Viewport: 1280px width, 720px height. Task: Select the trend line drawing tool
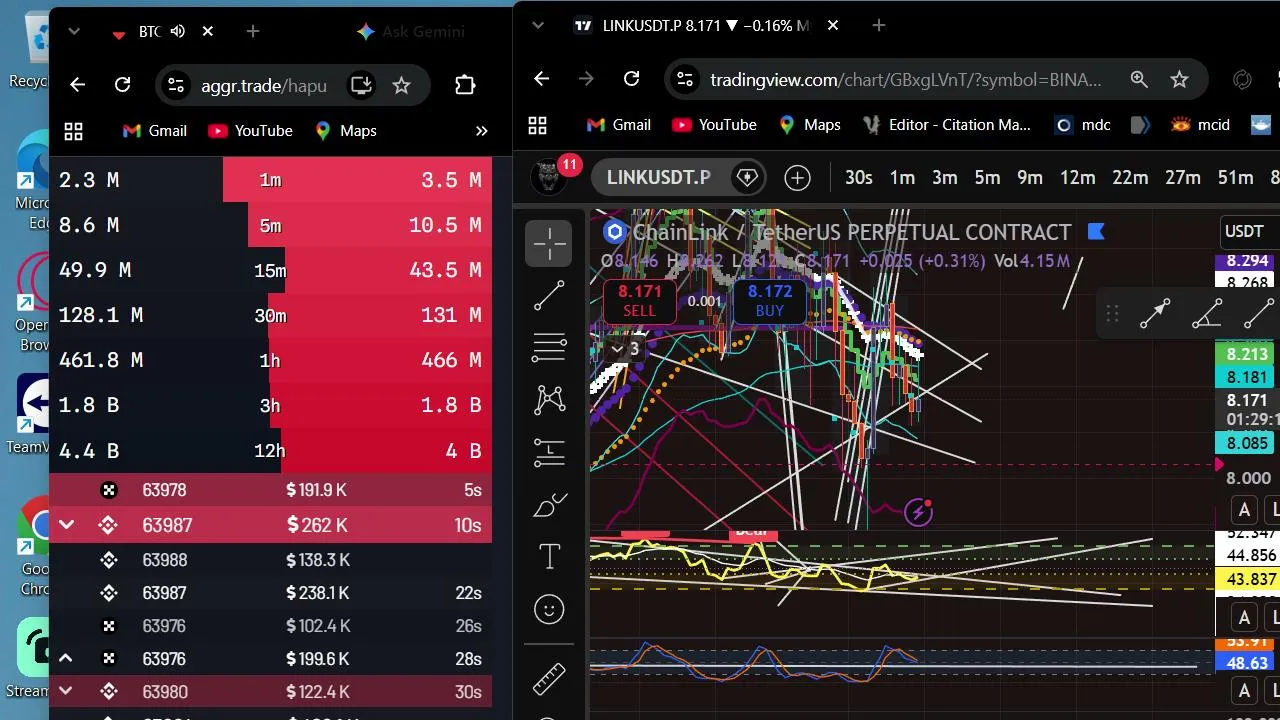pyautogui.click(x=549, y=295)
